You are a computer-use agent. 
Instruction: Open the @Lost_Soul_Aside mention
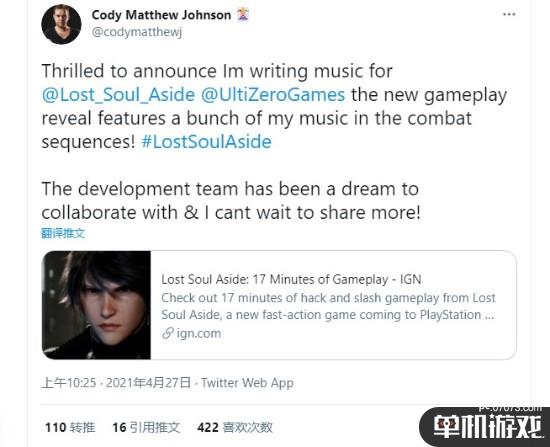coord(118,95)
